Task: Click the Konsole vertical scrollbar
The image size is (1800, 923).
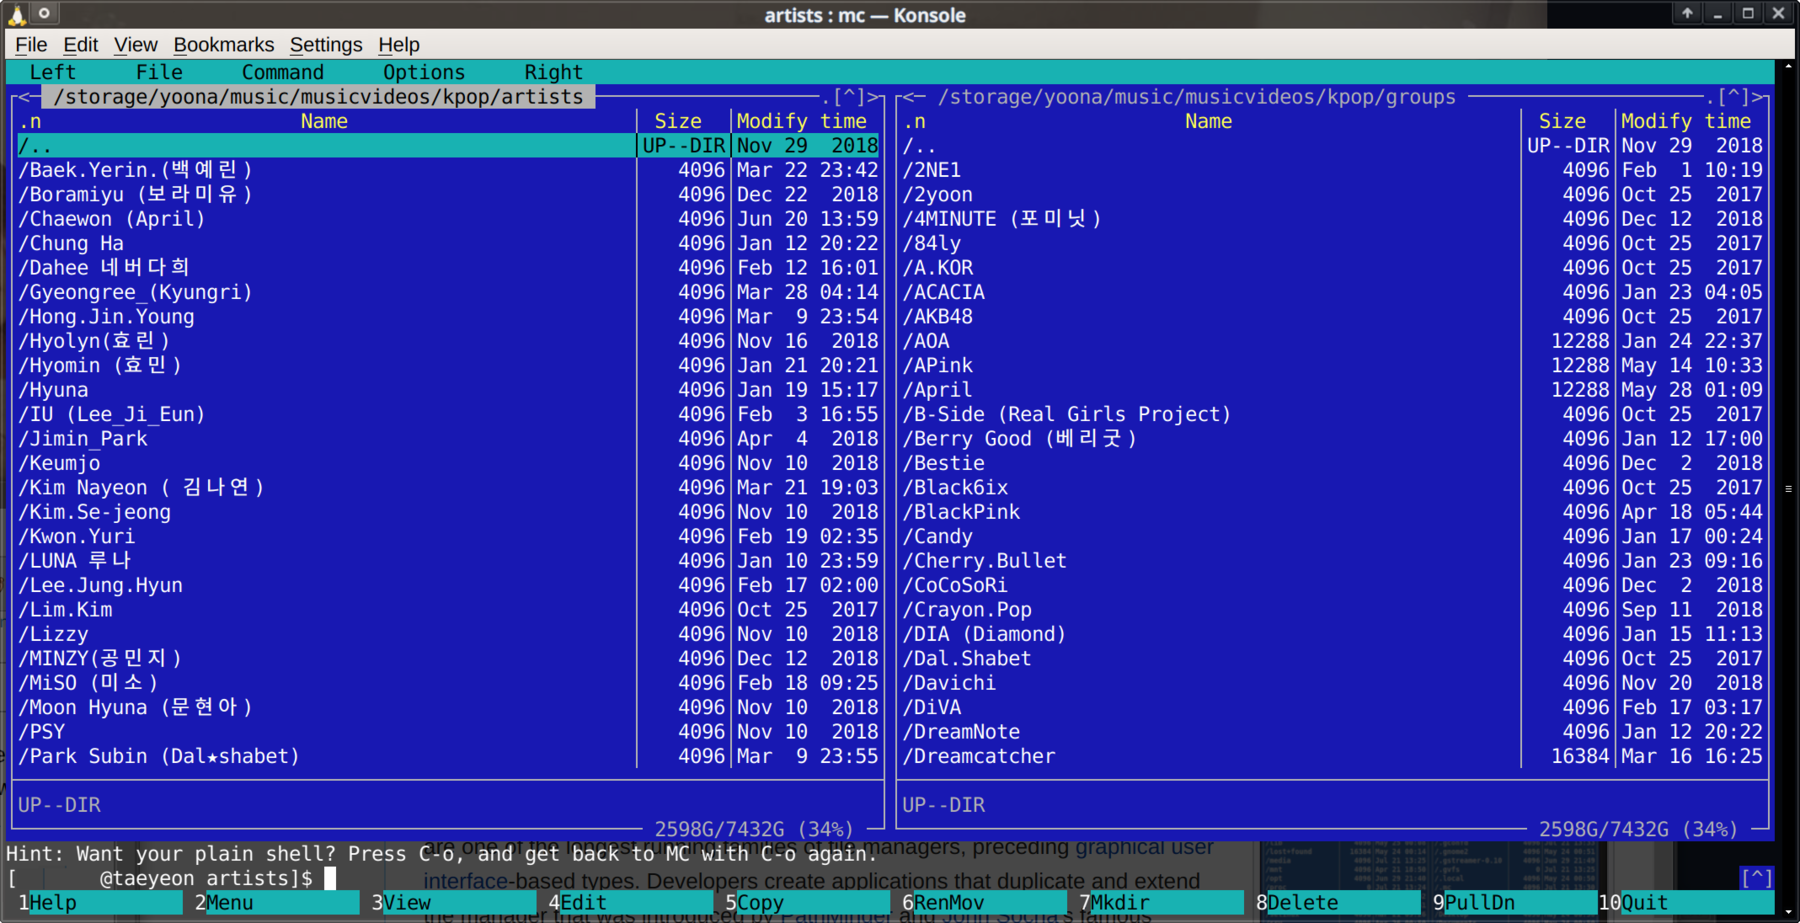Action: tap(1788, 488)
